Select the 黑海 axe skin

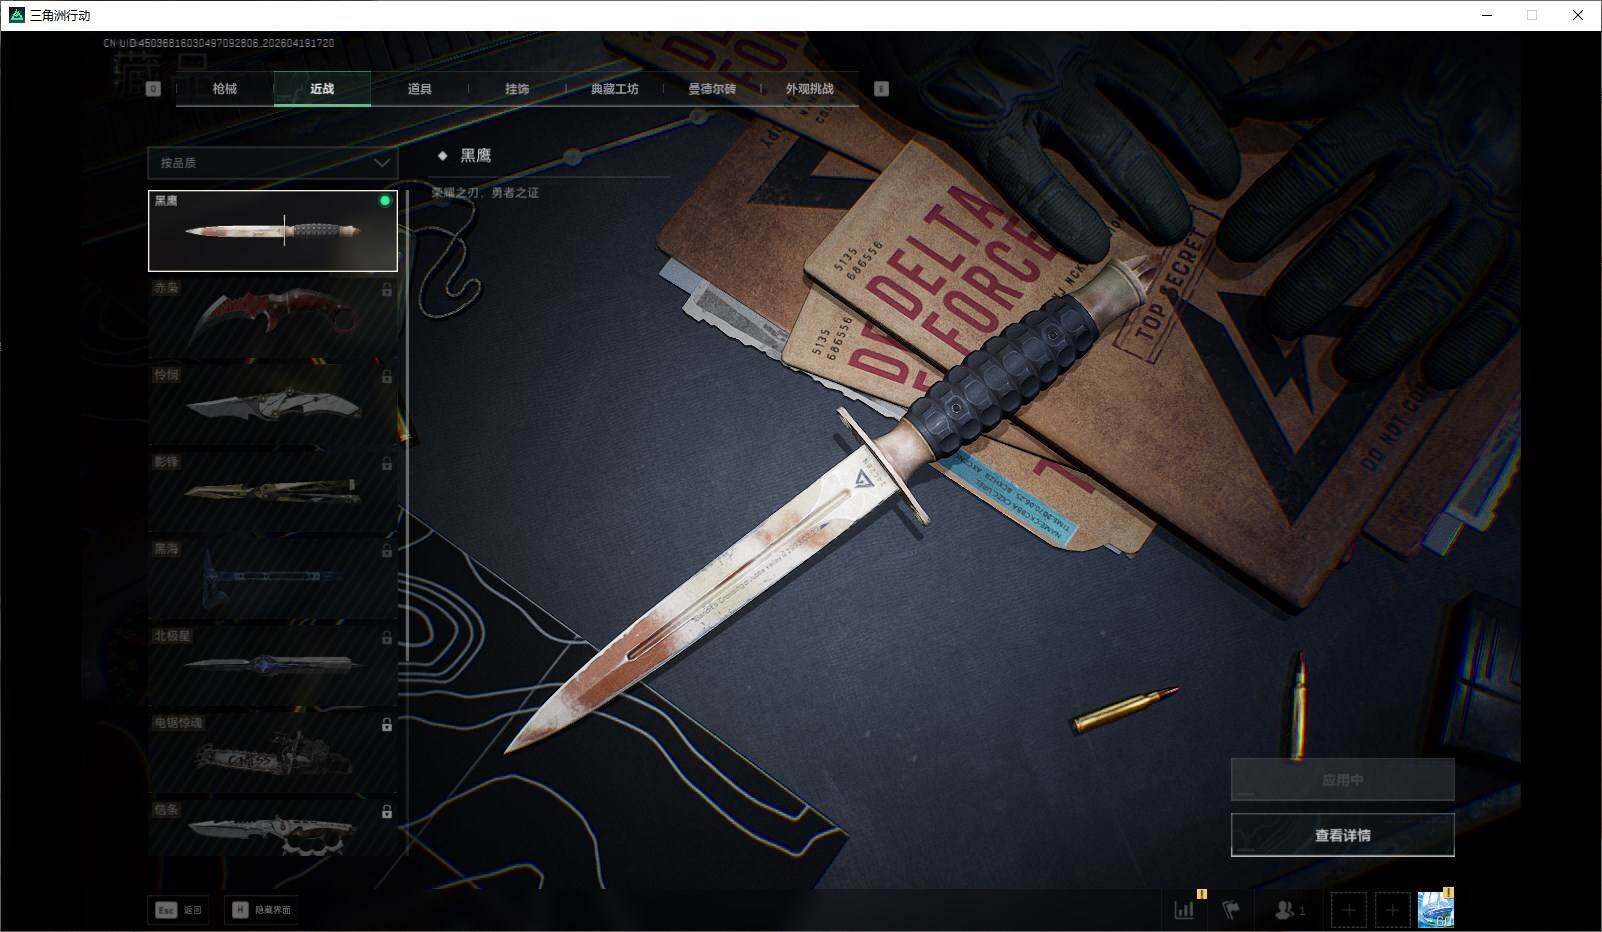(273, 579)
